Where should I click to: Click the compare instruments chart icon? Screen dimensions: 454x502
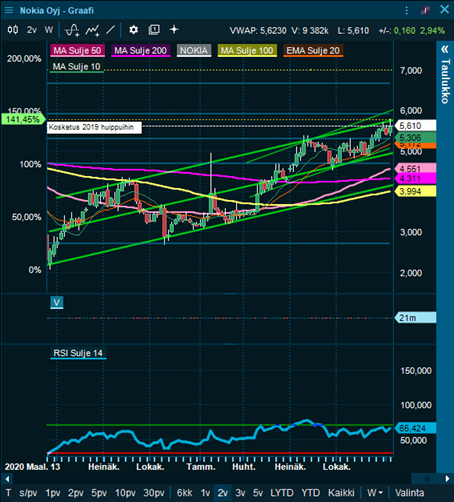(92, 30)
